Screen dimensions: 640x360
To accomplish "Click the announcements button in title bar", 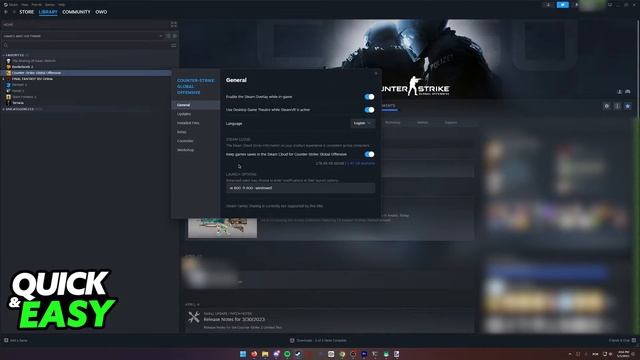I will click(562, 4).
